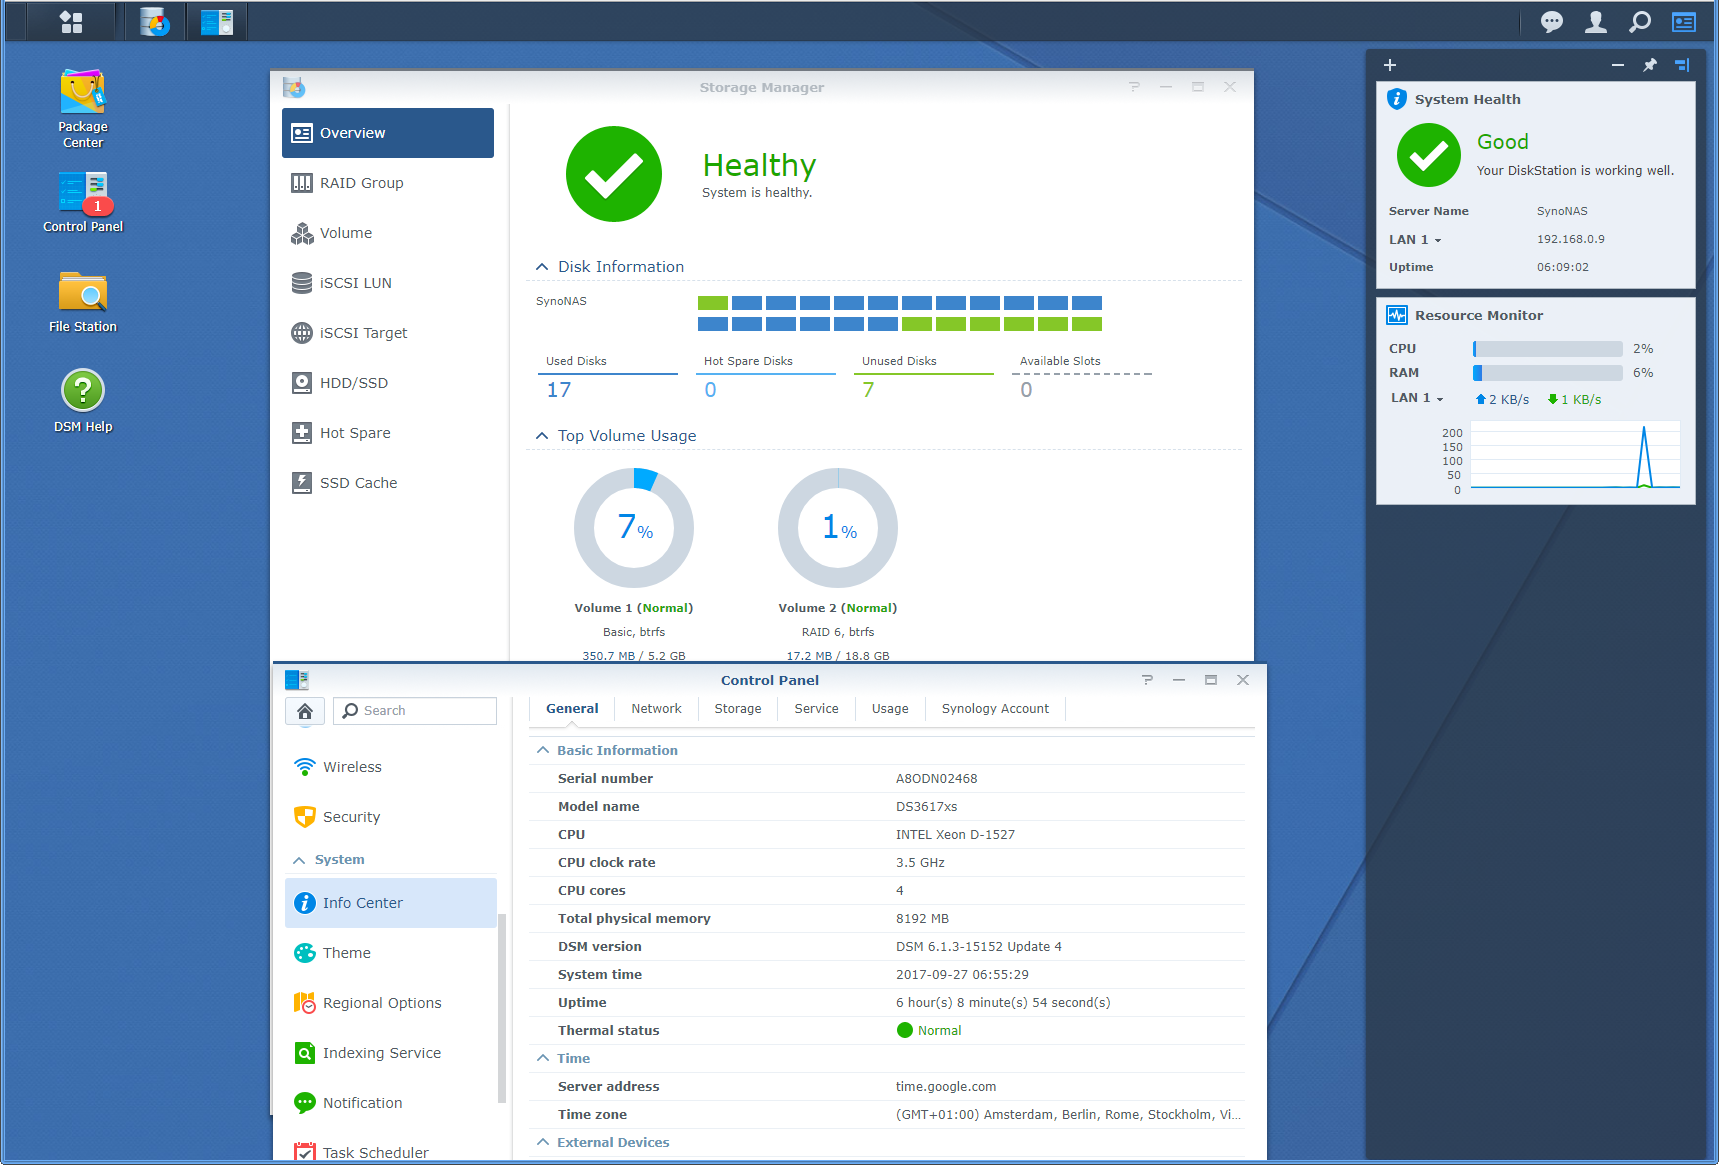Toggle widgets panel icon in top bar
The height and width of the screenshot is (1165, 1719).
click(1684, 22)
